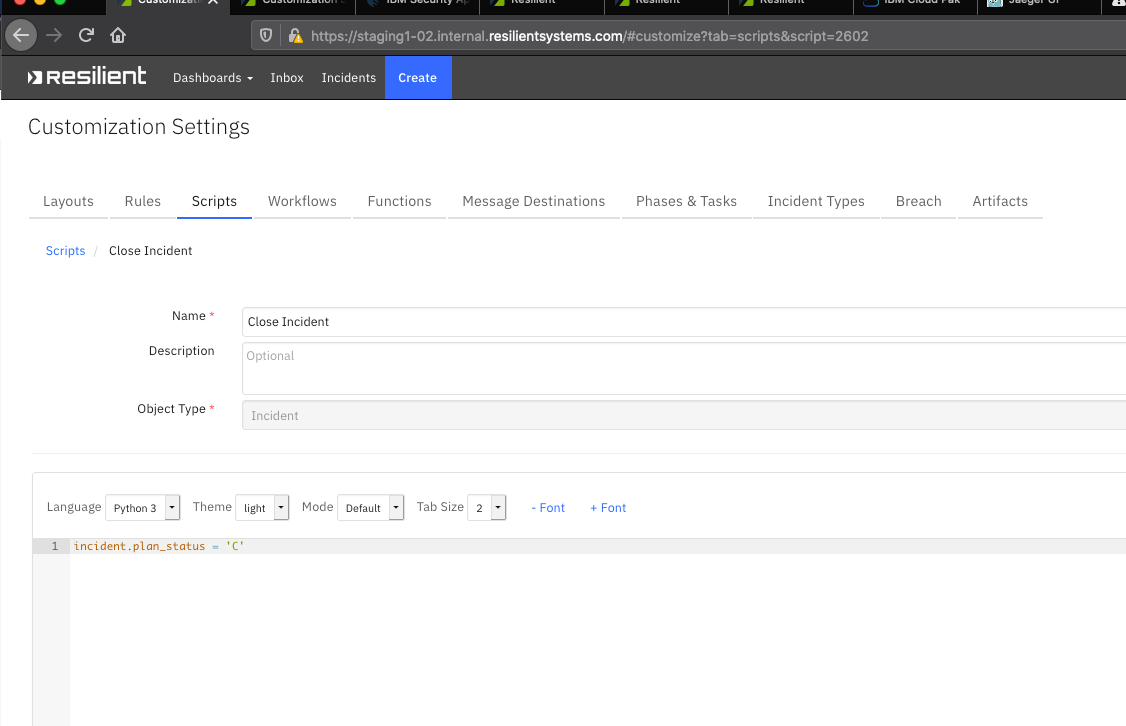1126x726 pixels.
Task: Open the Workflows tab
Action: 302,201
